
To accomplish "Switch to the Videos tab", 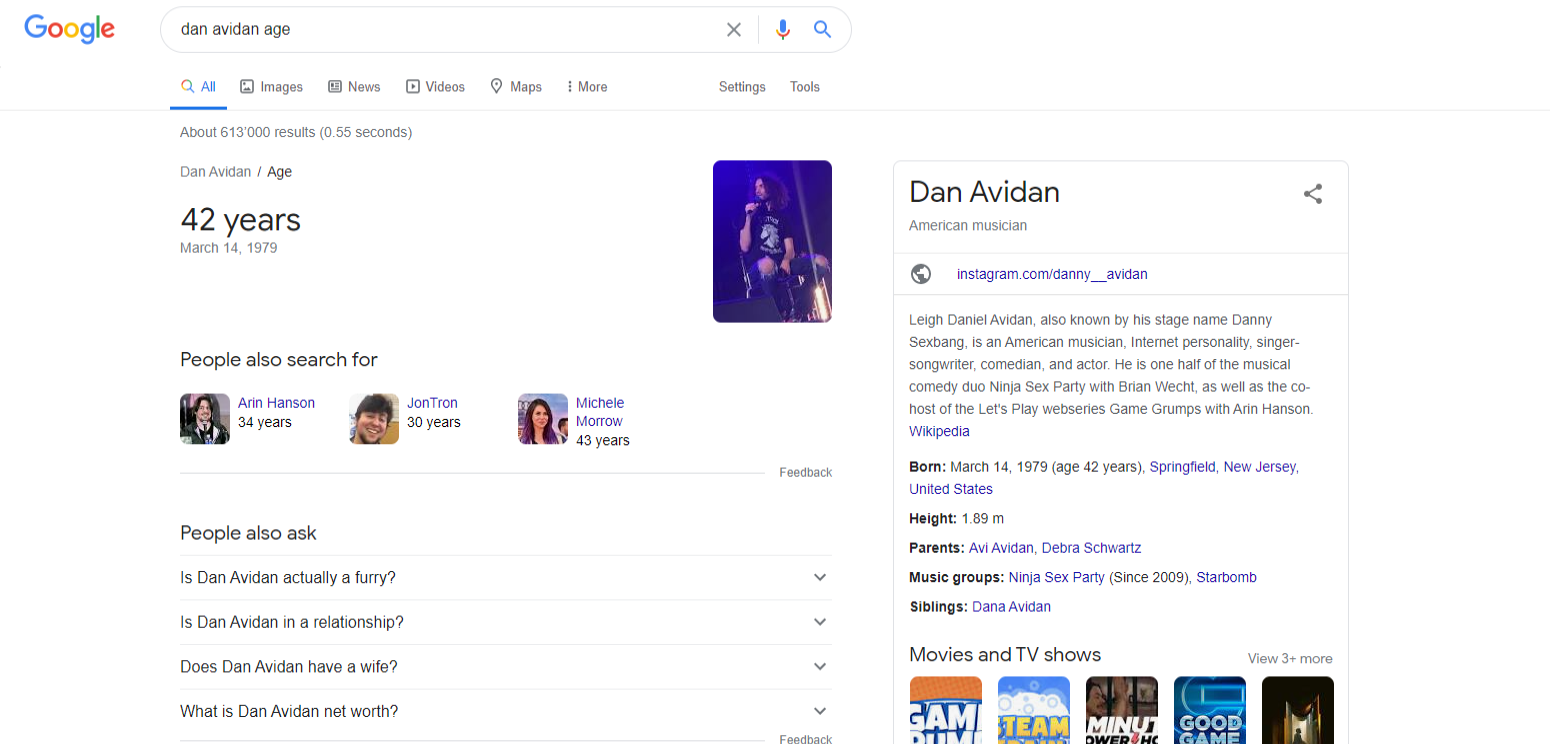I will tap(435, 87).
